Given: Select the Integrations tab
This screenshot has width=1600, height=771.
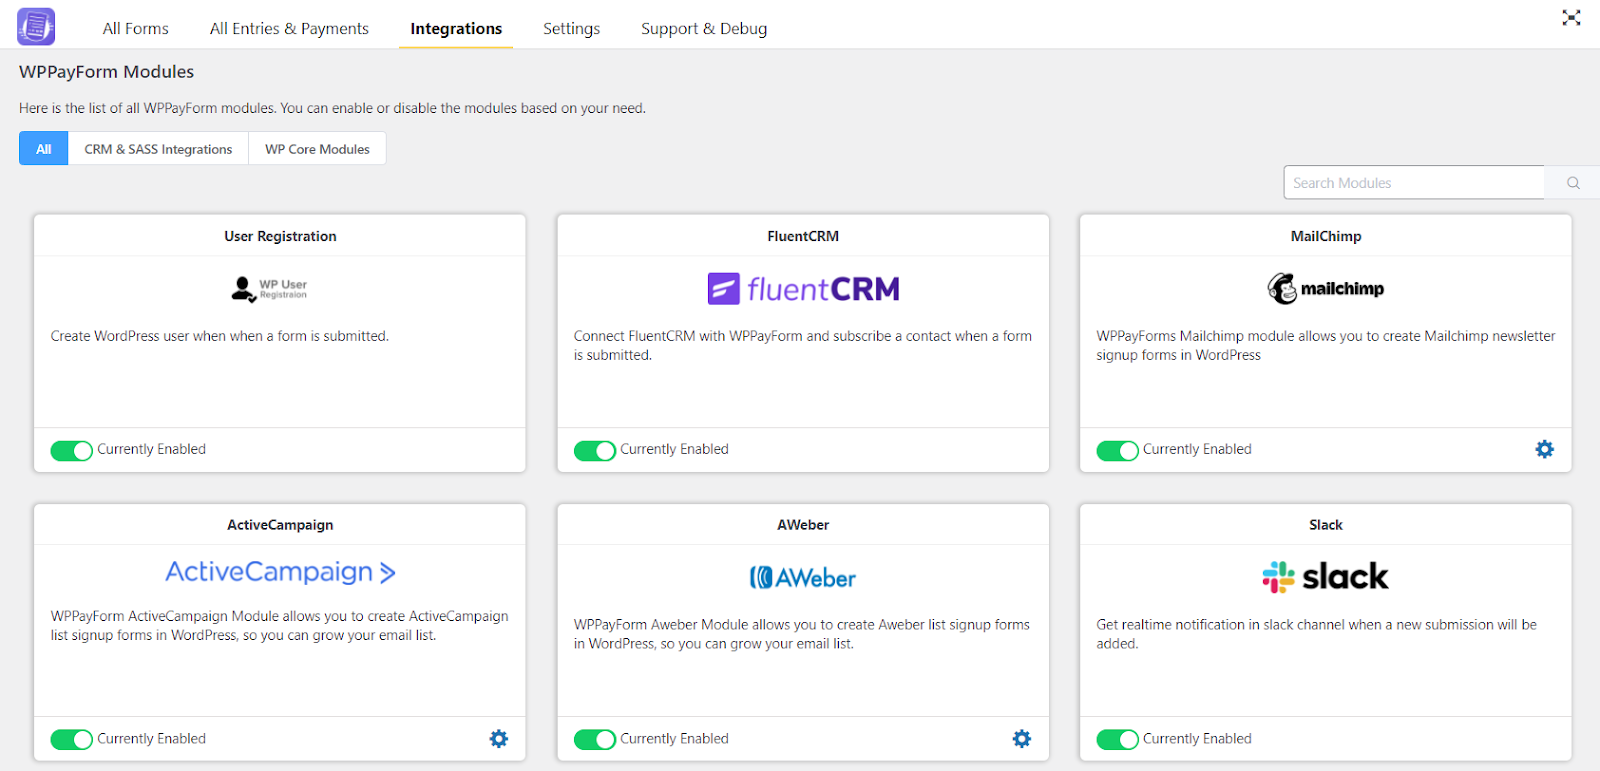Looking at the screenshot, I should [x=456, y=29].
